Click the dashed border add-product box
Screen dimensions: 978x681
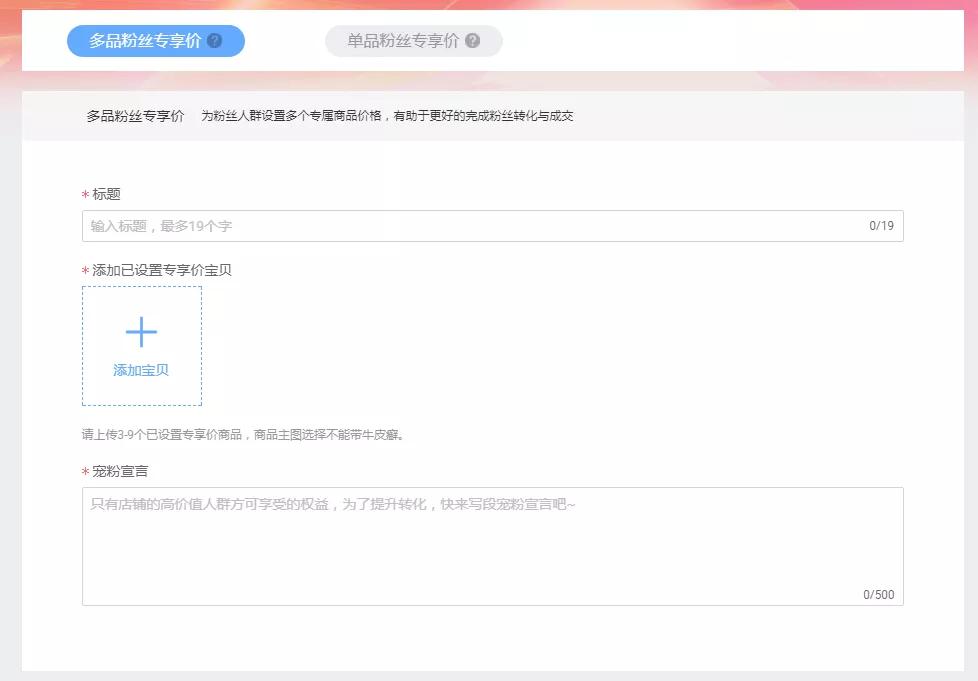click(x=141, y=345)
